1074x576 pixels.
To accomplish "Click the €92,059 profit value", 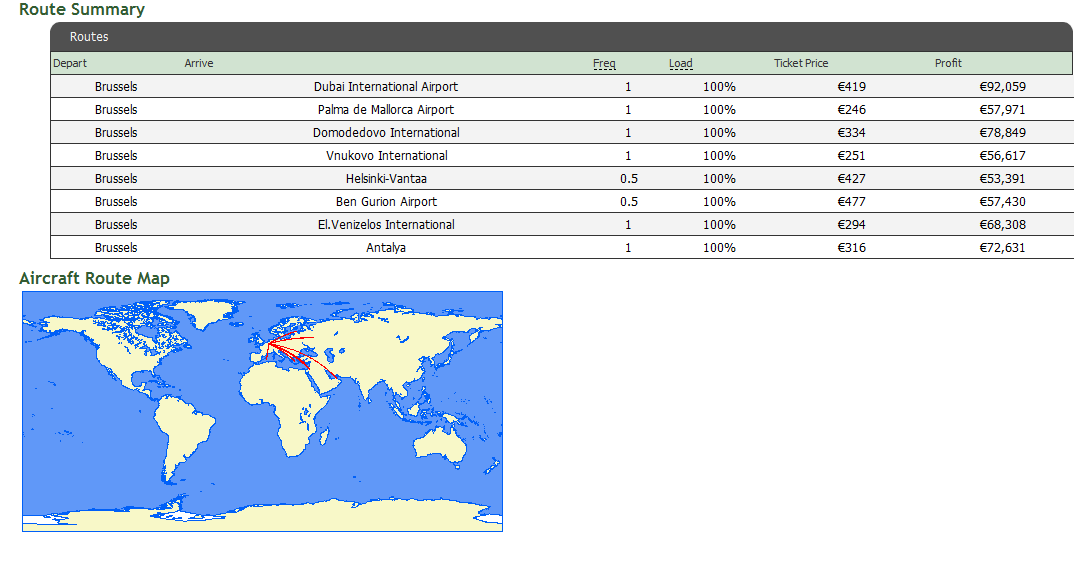I will 1002,86.
